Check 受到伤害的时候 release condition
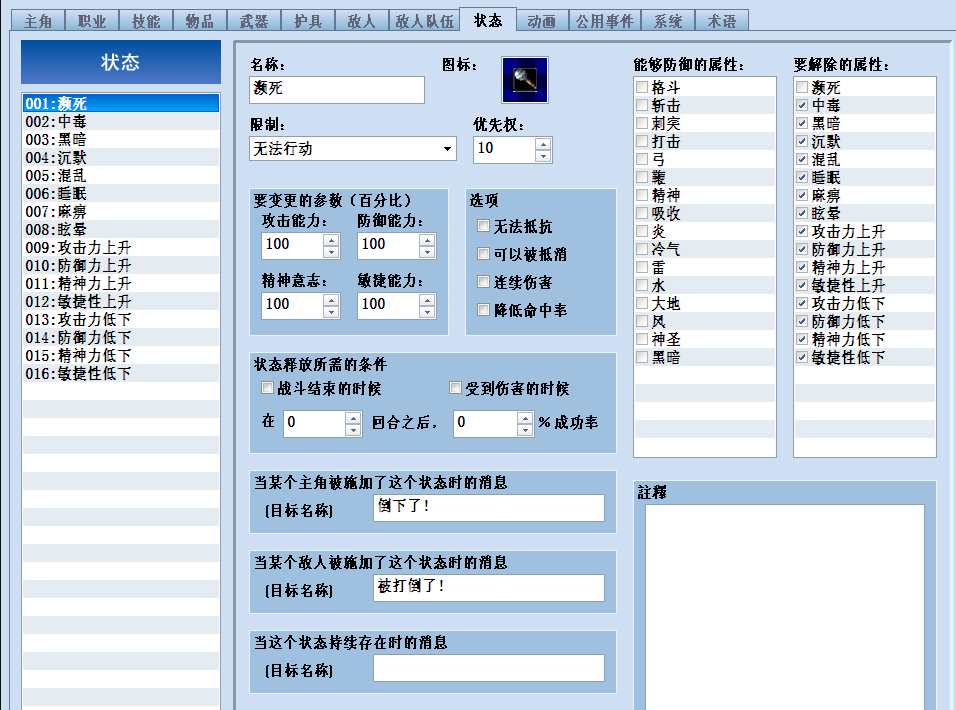 (455, 388)
